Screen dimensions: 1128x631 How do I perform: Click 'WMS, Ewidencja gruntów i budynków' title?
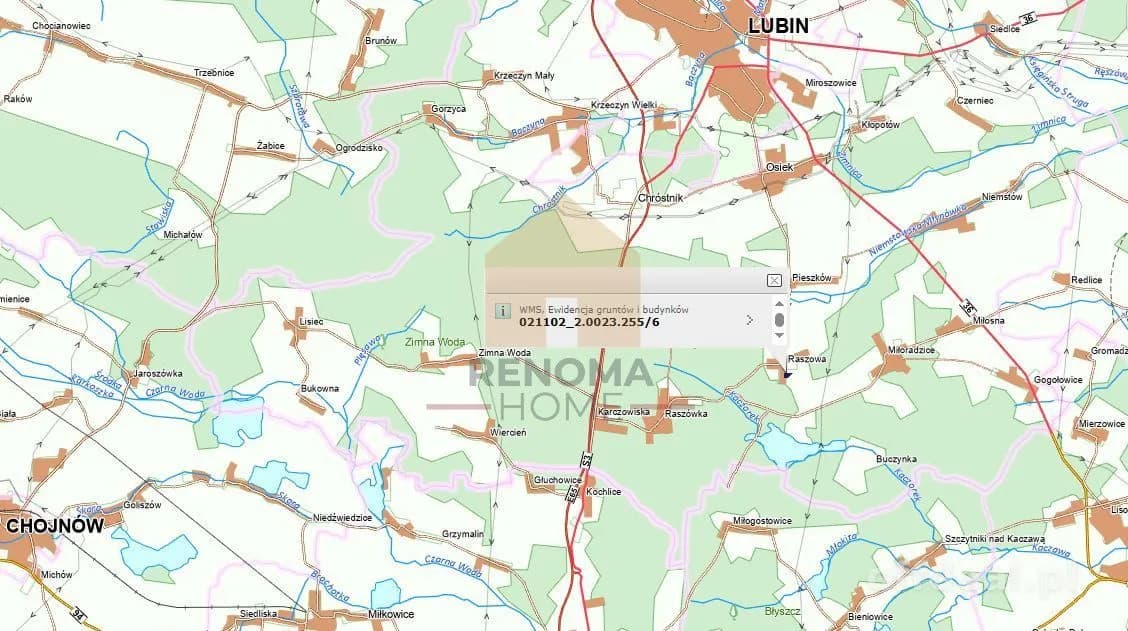[604, 309]
